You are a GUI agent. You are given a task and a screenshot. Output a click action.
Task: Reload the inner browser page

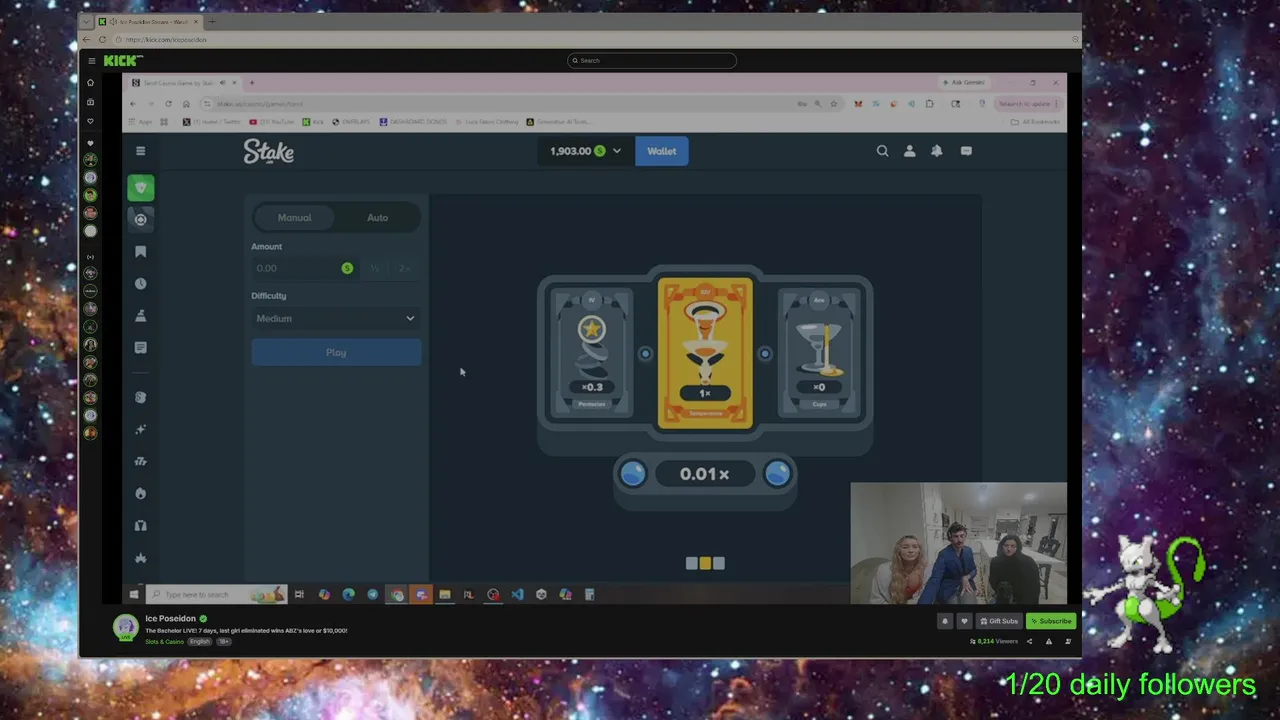tap(168, 104)
